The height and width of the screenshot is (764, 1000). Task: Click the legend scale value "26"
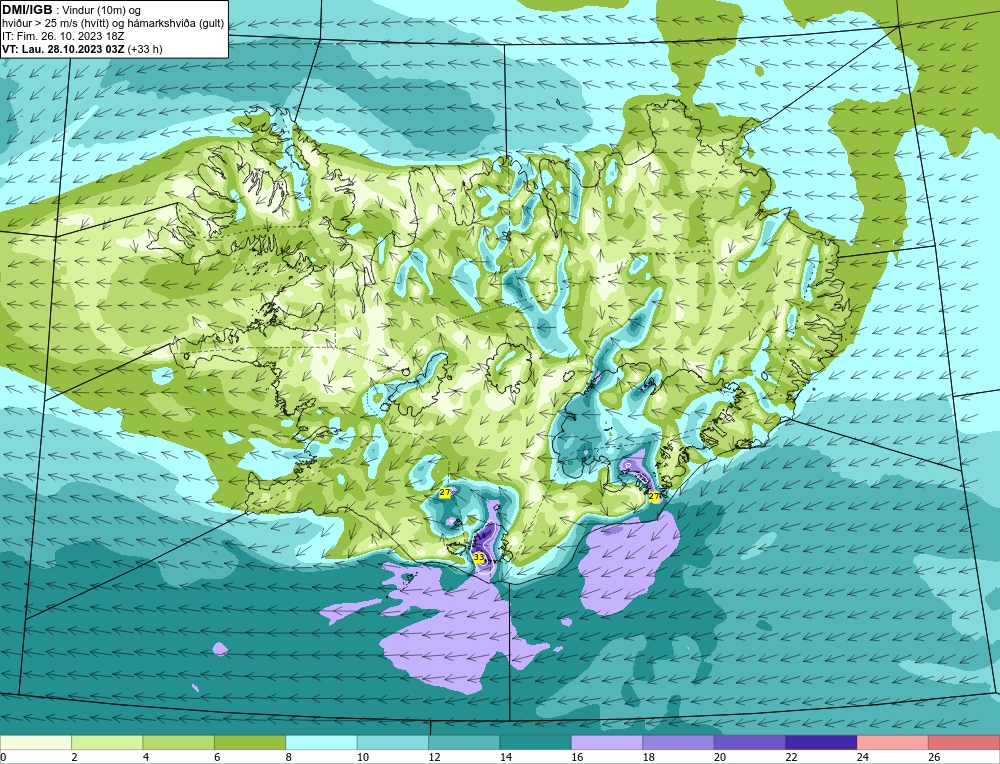click(x=934, y=757)
